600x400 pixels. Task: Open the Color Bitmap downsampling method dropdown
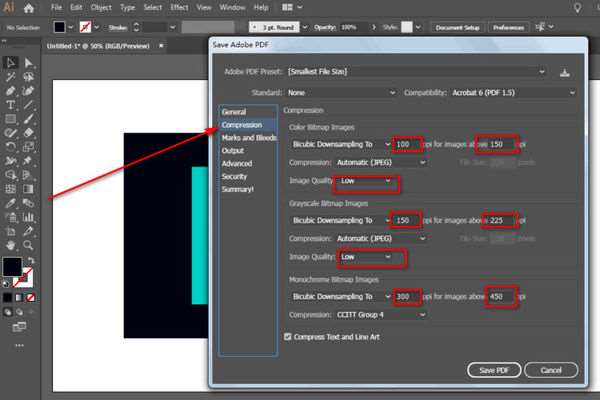pyautogui.click(x=341, y=144)
